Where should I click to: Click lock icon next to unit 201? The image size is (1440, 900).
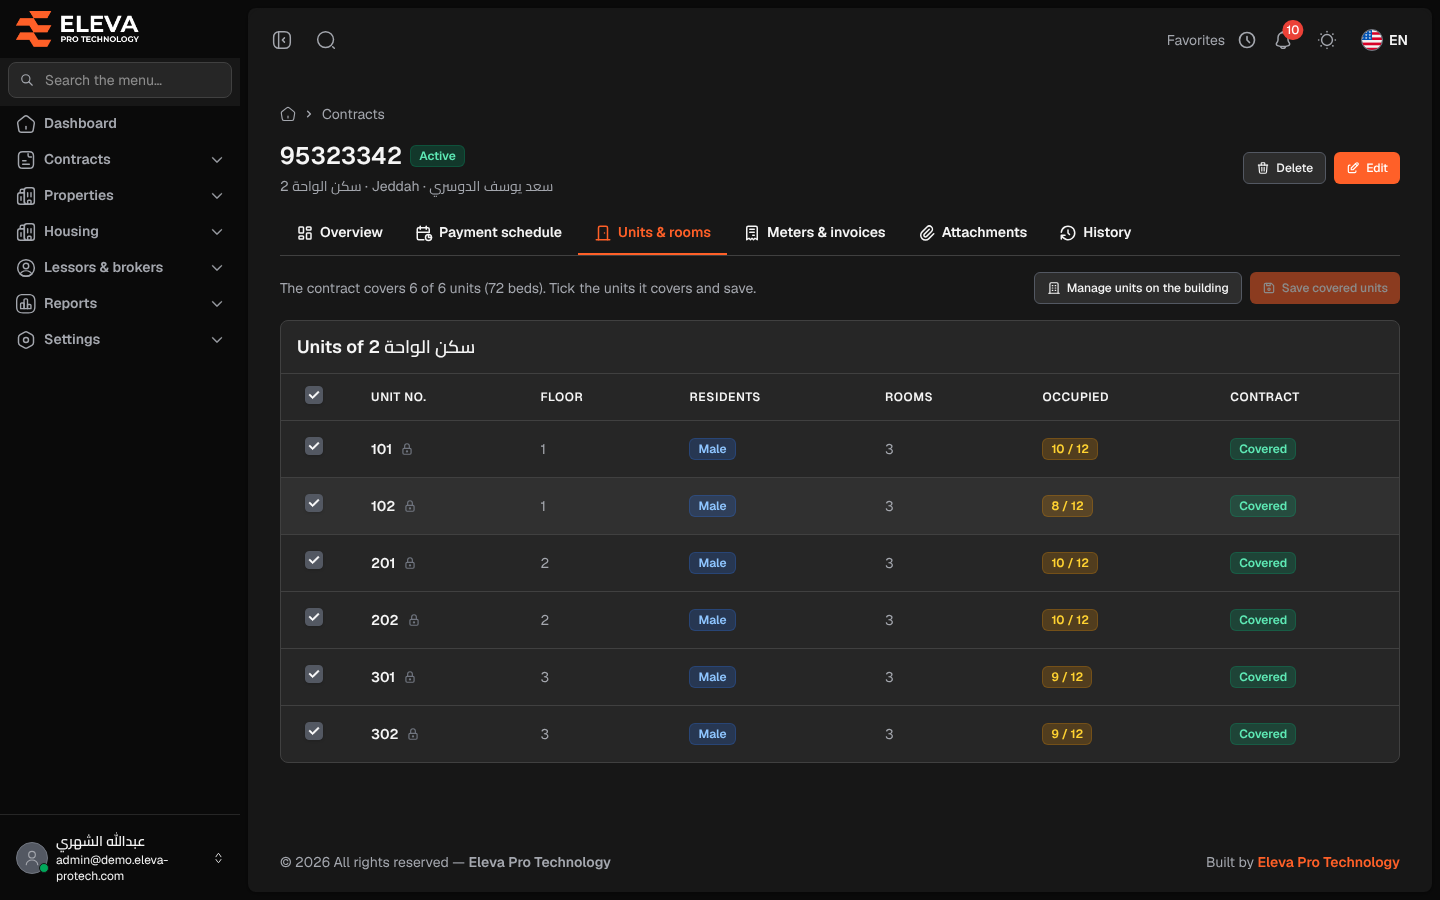(410, 563)
